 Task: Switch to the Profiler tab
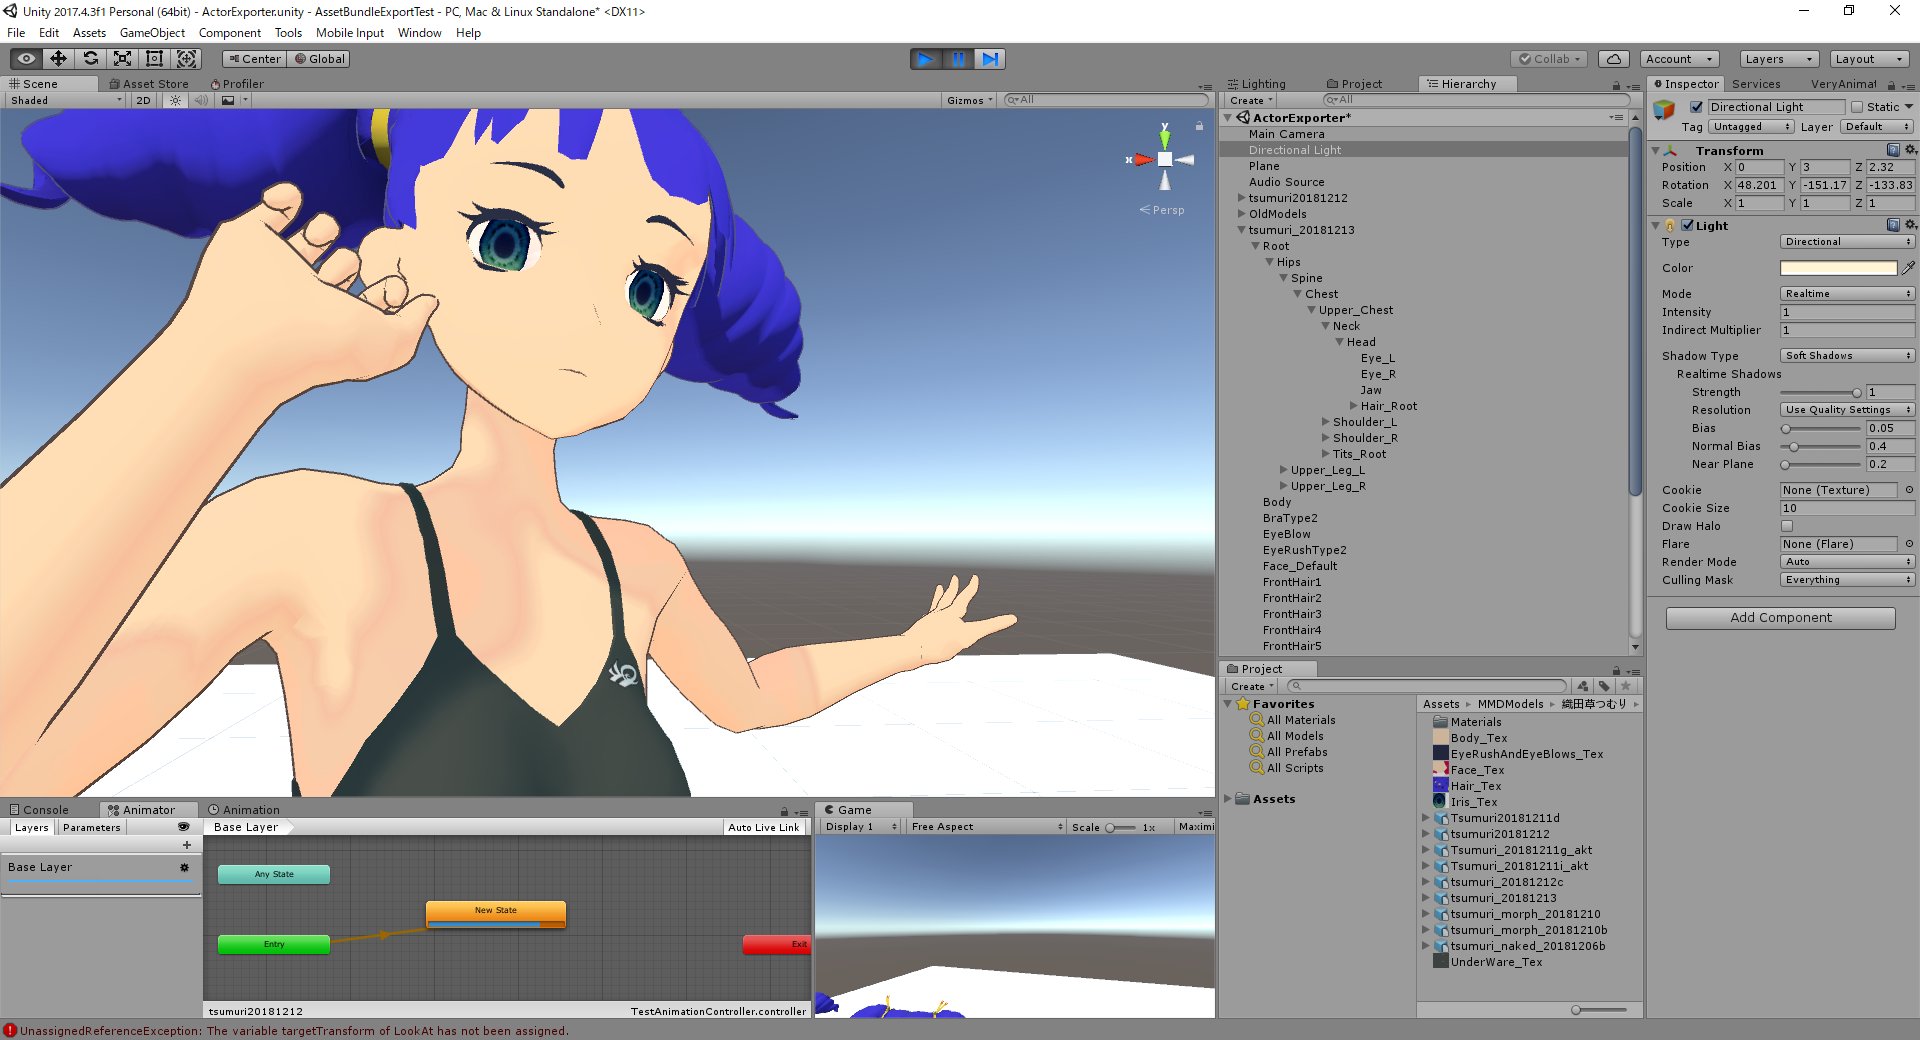(237, 84)
